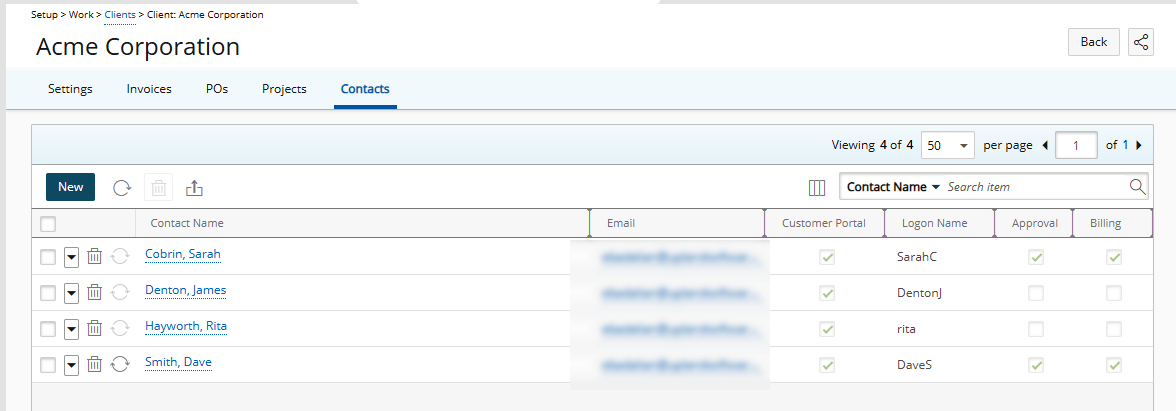The width and height of the screenshot is (1176, 411).
Task: Sort by Approval column header
Action: [1035, 223]
